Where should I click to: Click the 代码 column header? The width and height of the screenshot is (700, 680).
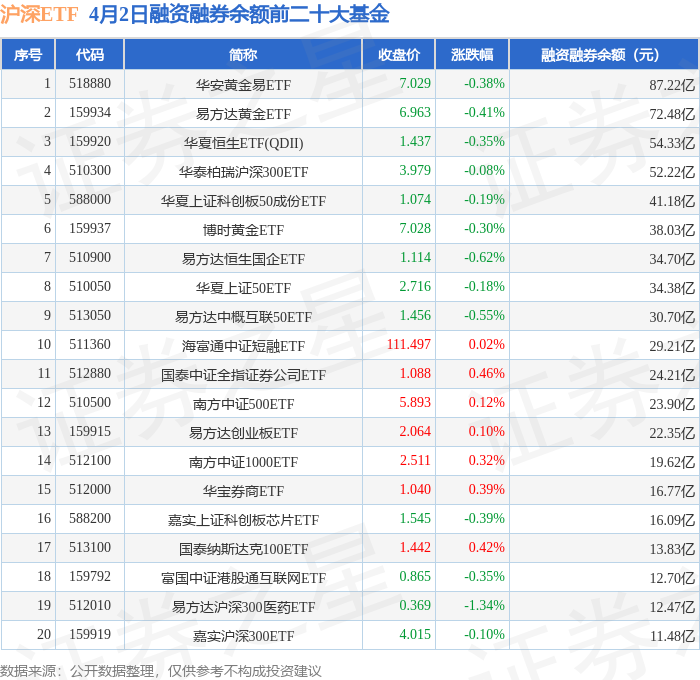pyautogui.click(x=89, y=54)
